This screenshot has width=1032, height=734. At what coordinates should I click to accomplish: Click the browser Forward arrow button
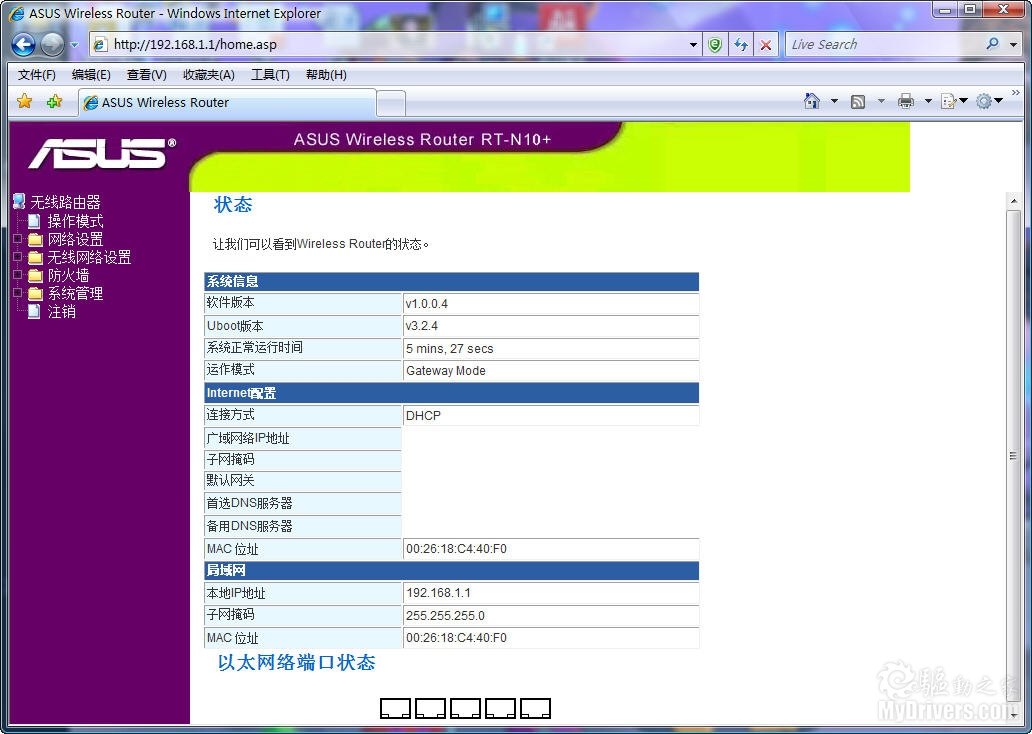coord(52,45)
